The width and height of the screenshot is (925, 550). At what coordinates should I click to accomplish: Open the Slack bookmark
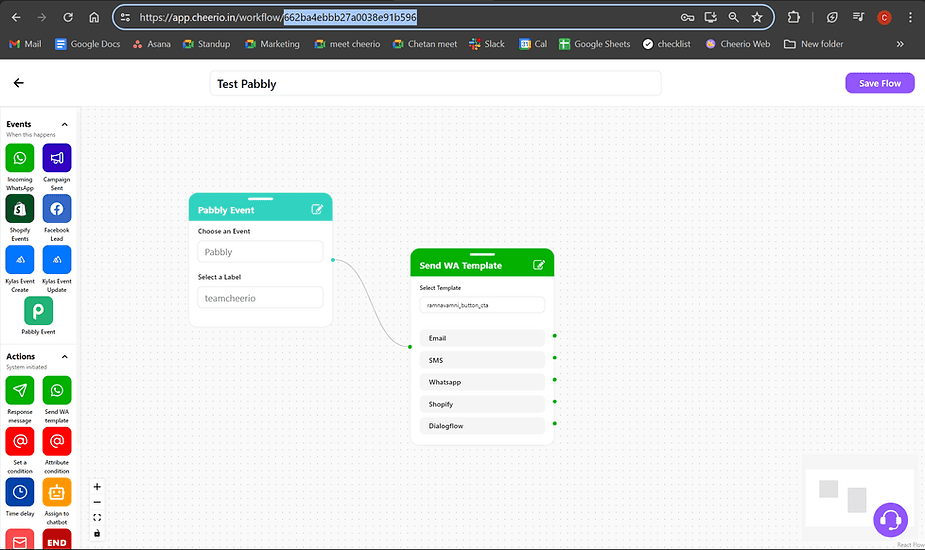tap(487, 44)
